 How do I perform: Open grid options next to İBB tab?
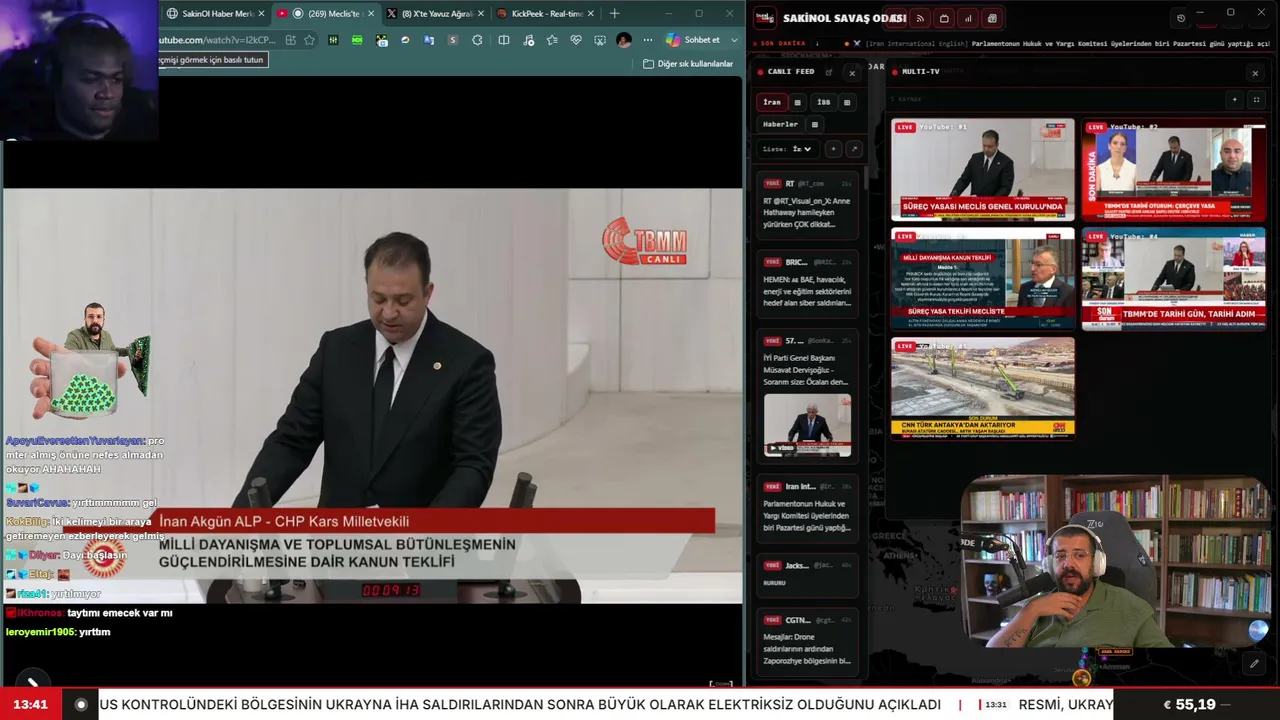[x=847, y=102]
